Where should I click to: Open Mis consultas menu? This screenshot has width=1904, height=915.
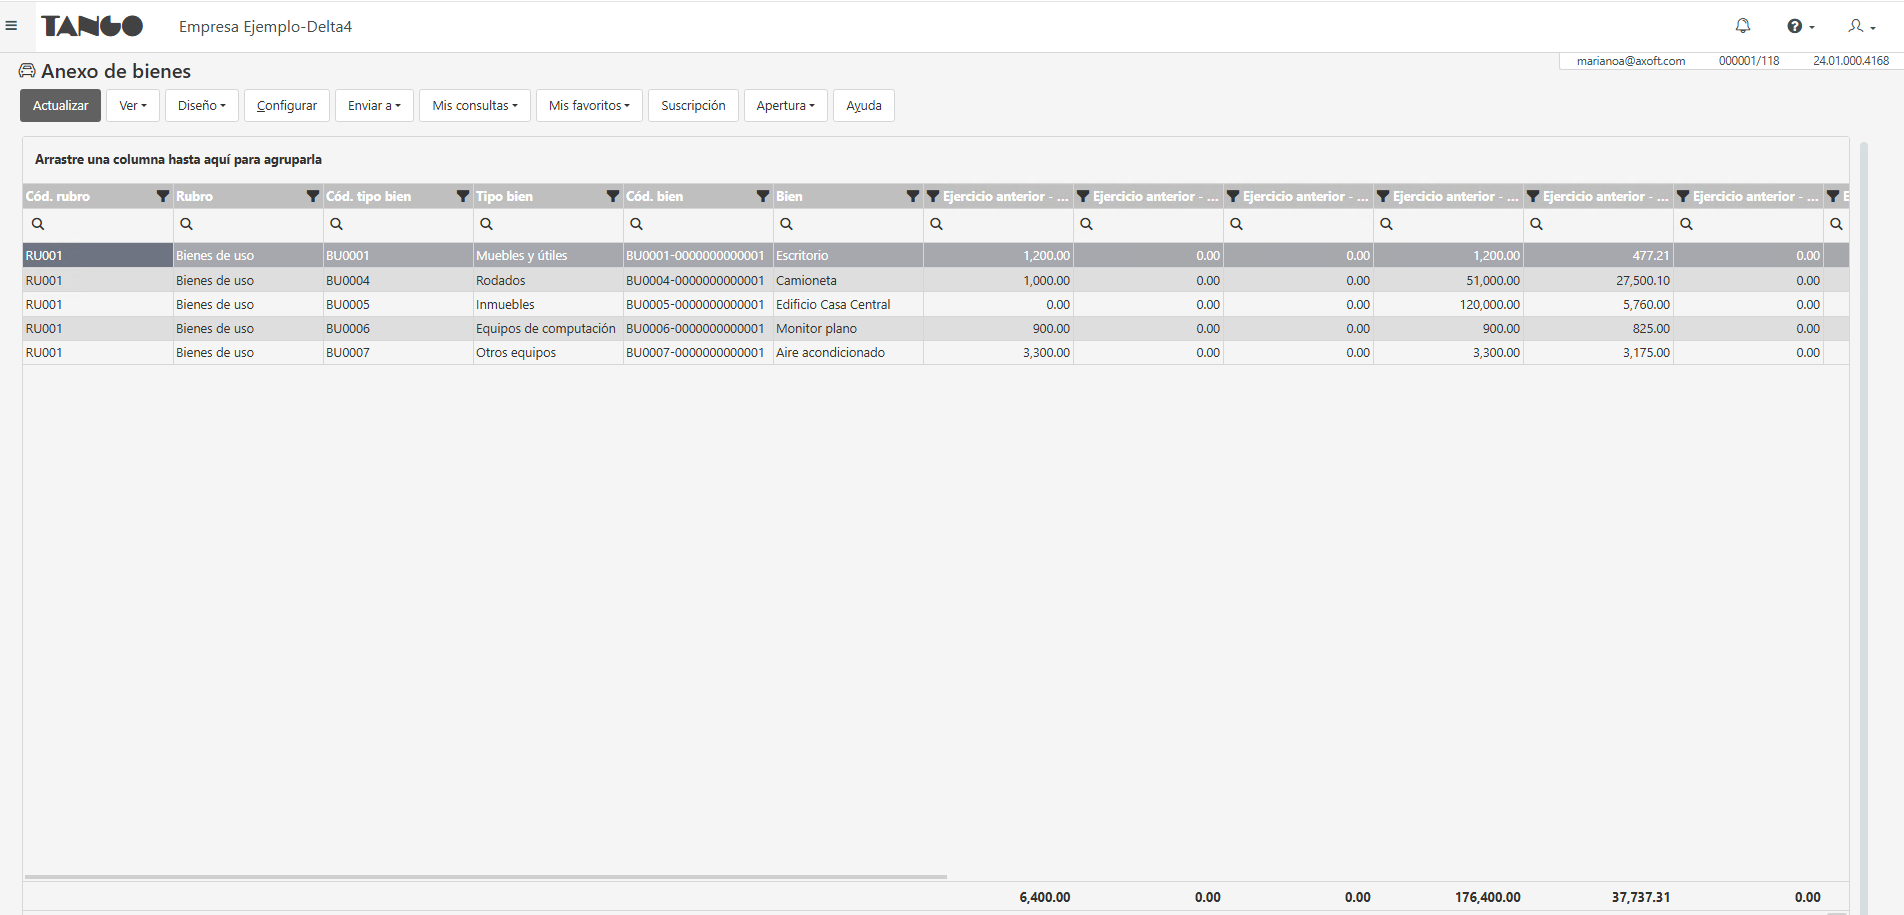(475, 106)
